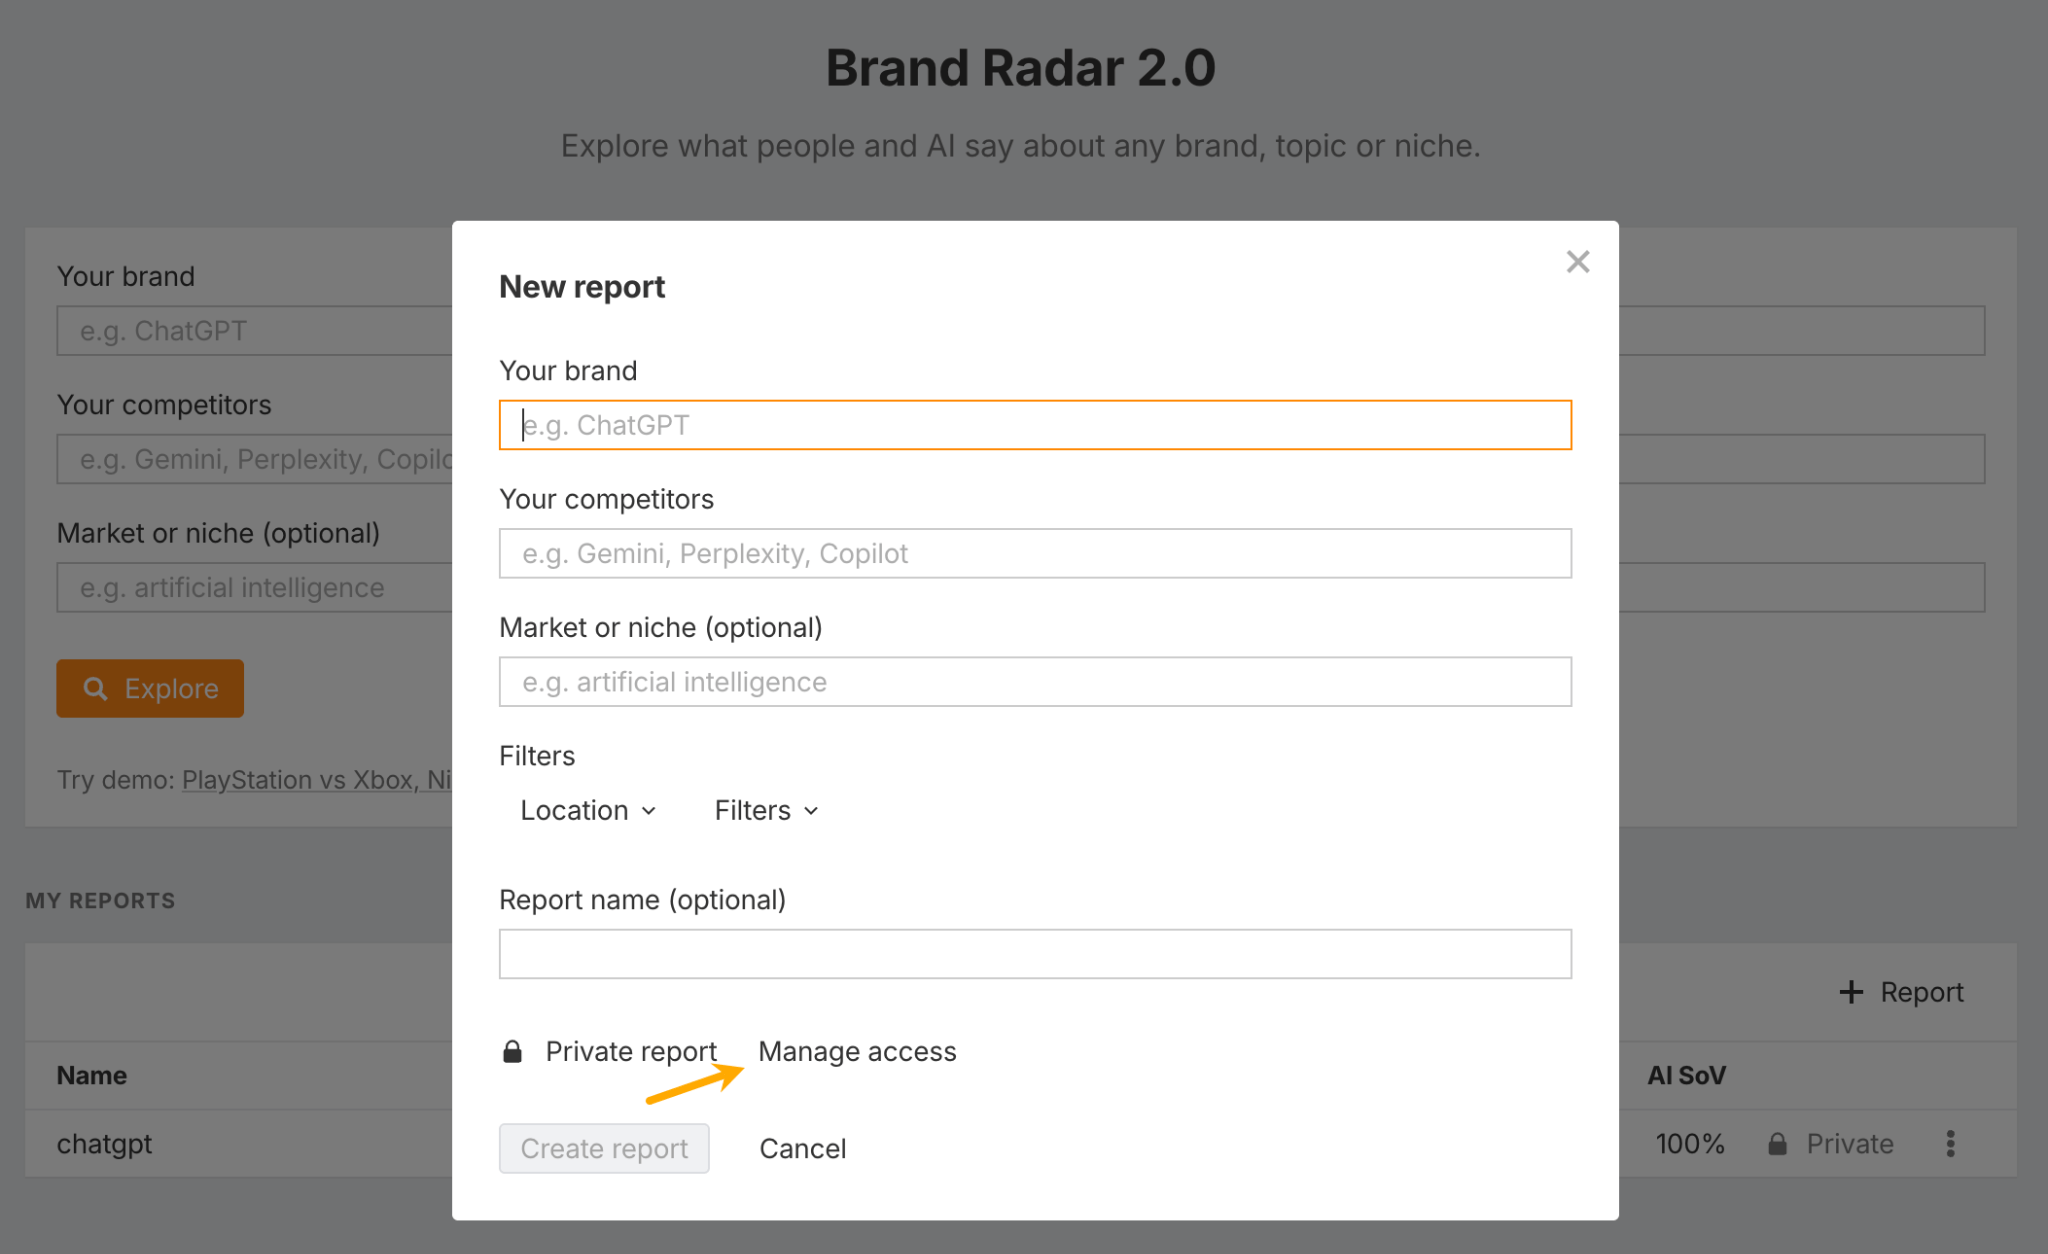Click the three-dot menu on chatgpt row

pos(1950,1143)
